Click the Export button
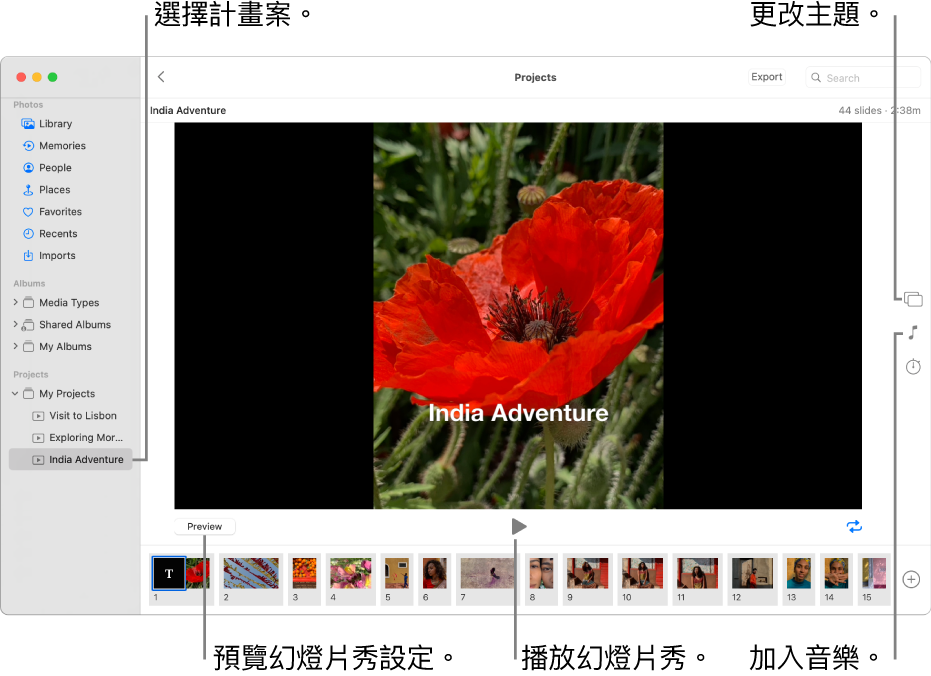Screen dimensions: 931x676 click(766, 76)
